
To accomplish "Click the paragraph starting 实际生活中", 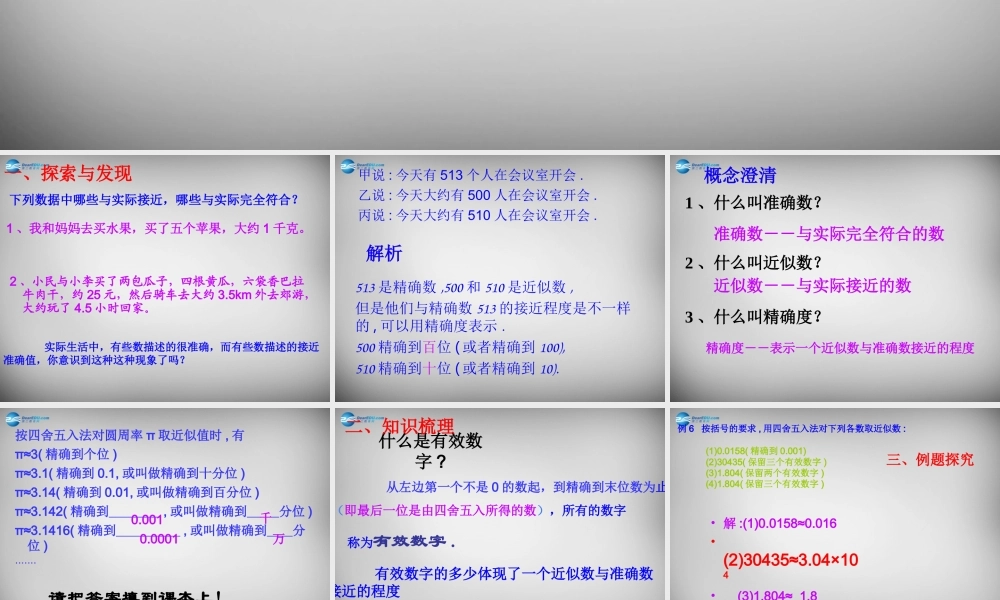I will (161, 353).
